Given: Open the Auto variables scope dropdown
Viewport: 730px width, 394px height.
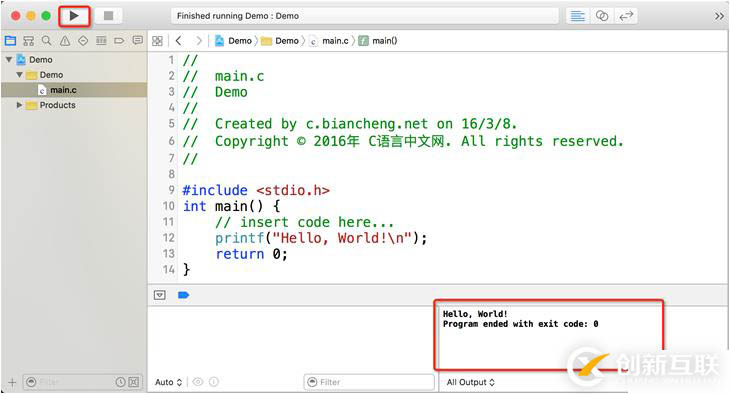Looking at the screenshot, I should [168, 382].
